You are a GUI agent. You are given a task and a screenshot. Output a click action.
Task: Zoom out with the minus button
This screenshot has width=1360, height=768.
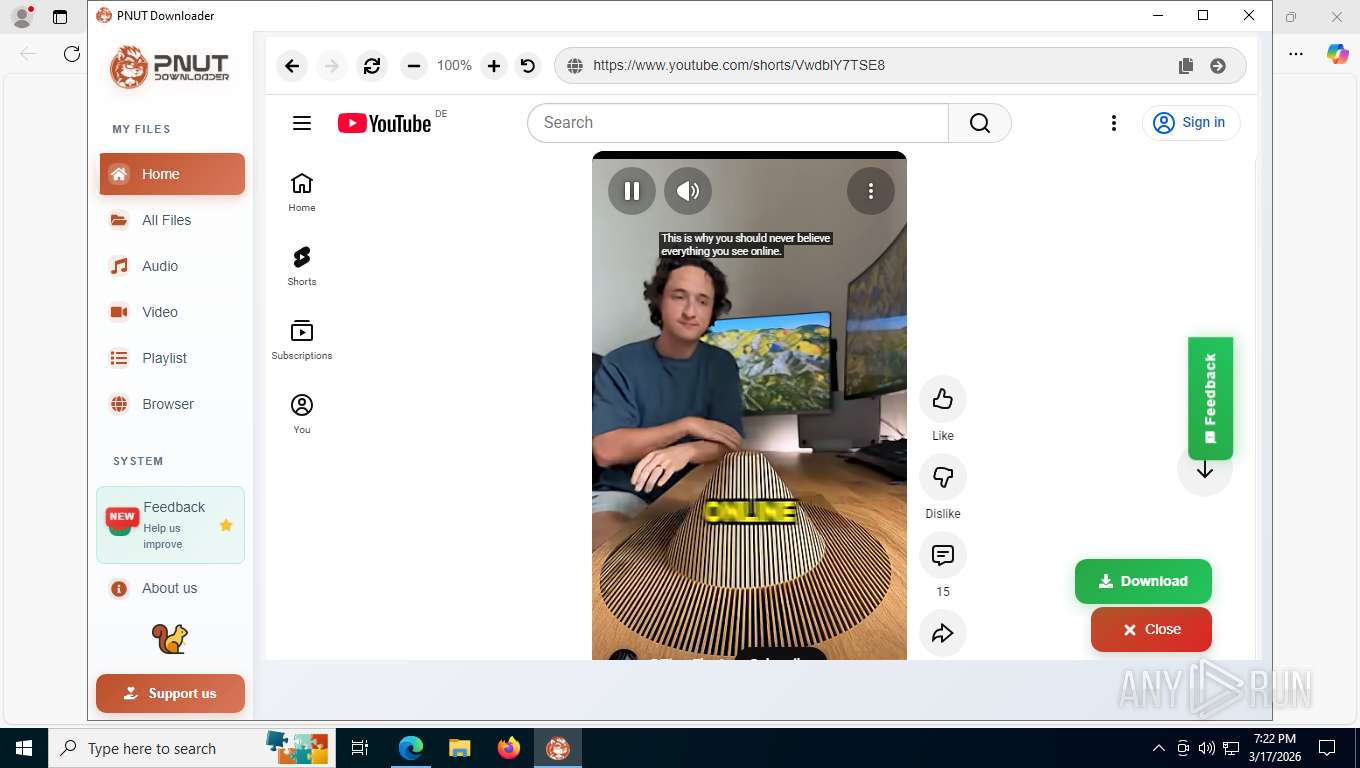pyautogui.click(x=413, y=66)
